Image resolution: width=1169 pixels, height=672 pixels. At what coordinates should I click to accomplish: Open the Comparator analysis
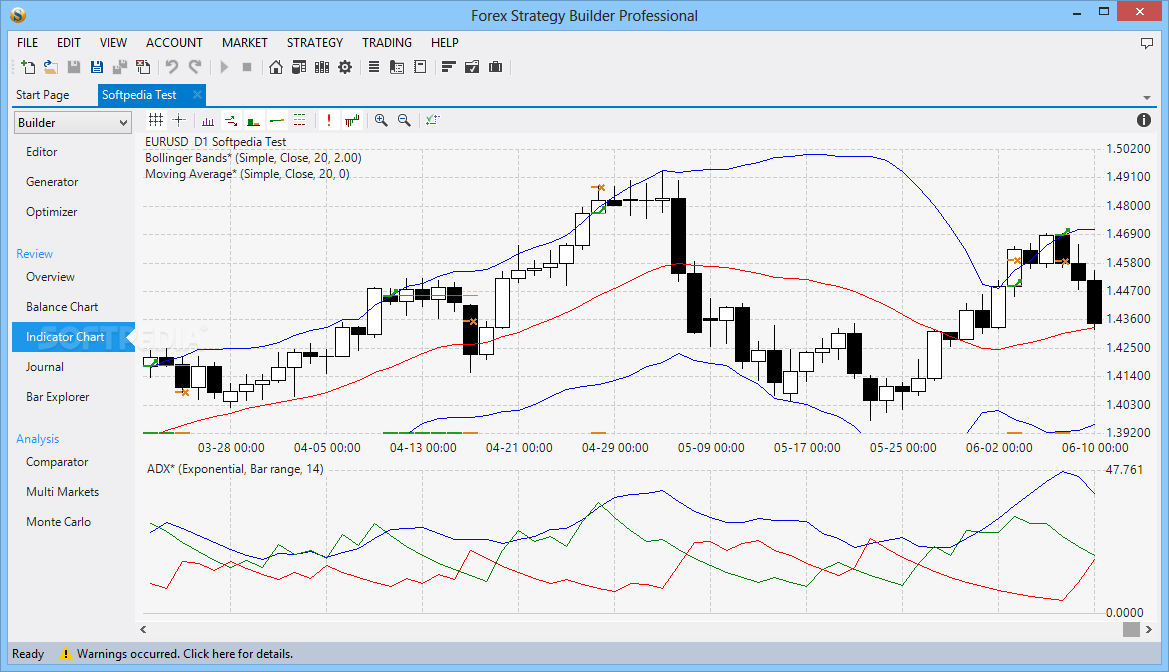[57, 462]
